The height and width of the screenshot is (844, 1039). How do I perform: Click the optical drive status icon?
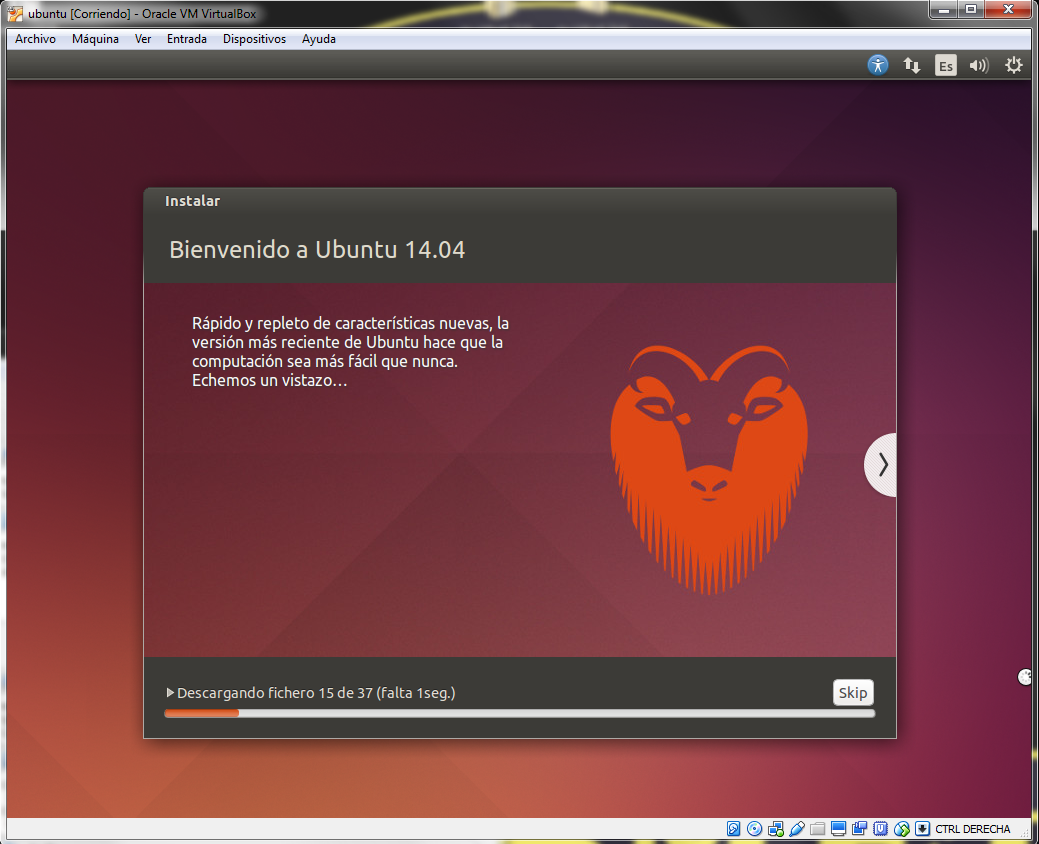coord(754,829)
